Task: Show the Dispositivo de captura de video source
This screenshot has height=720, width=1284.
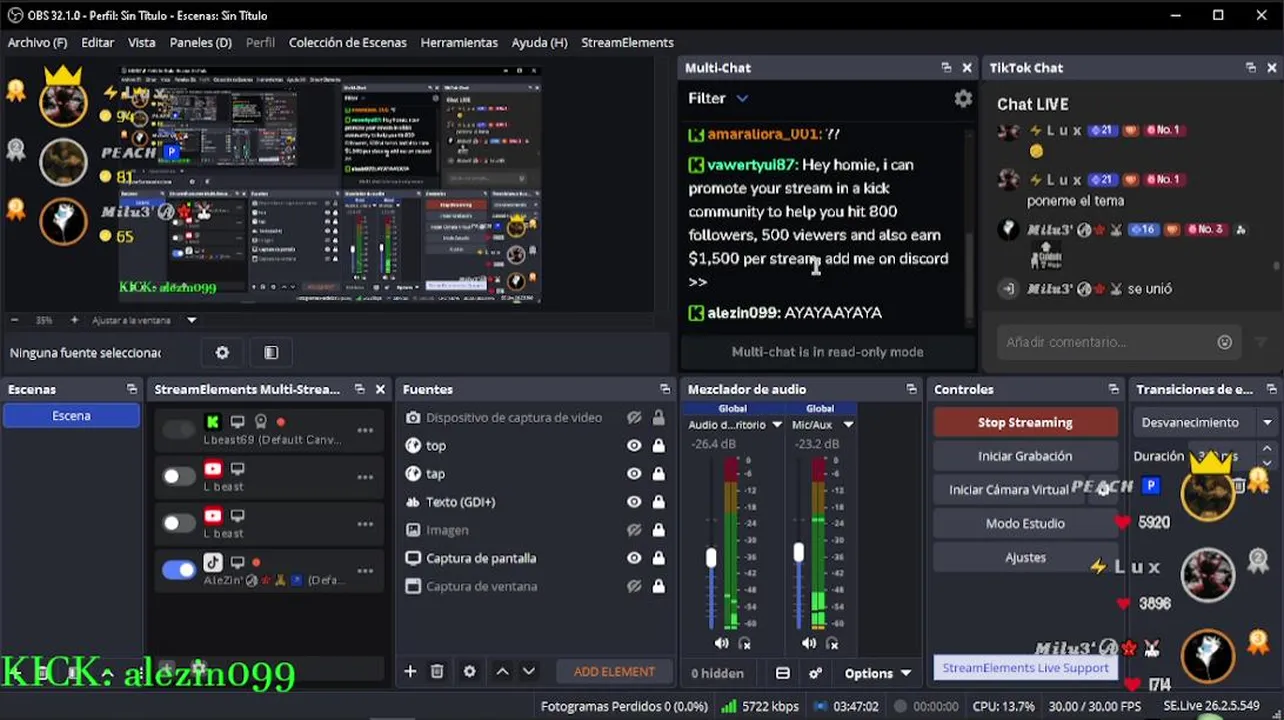Action: (634, 417)
